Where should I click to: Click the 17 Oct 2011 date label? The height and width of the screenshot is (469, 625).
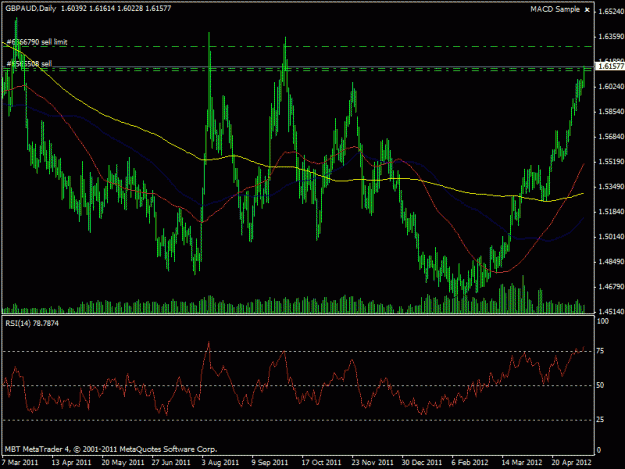[x=321, y=463]
